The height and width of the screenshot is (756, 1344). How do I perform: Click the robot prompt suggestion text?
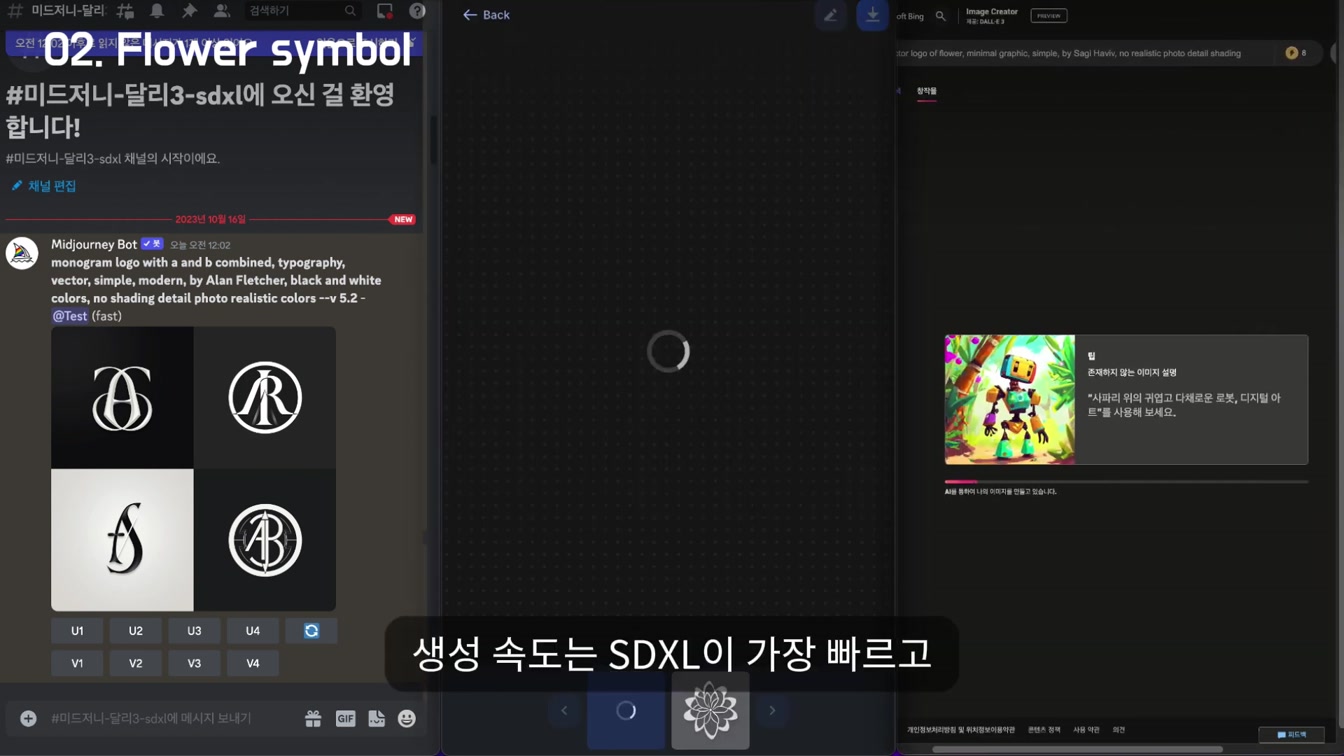click(1183, 405)
